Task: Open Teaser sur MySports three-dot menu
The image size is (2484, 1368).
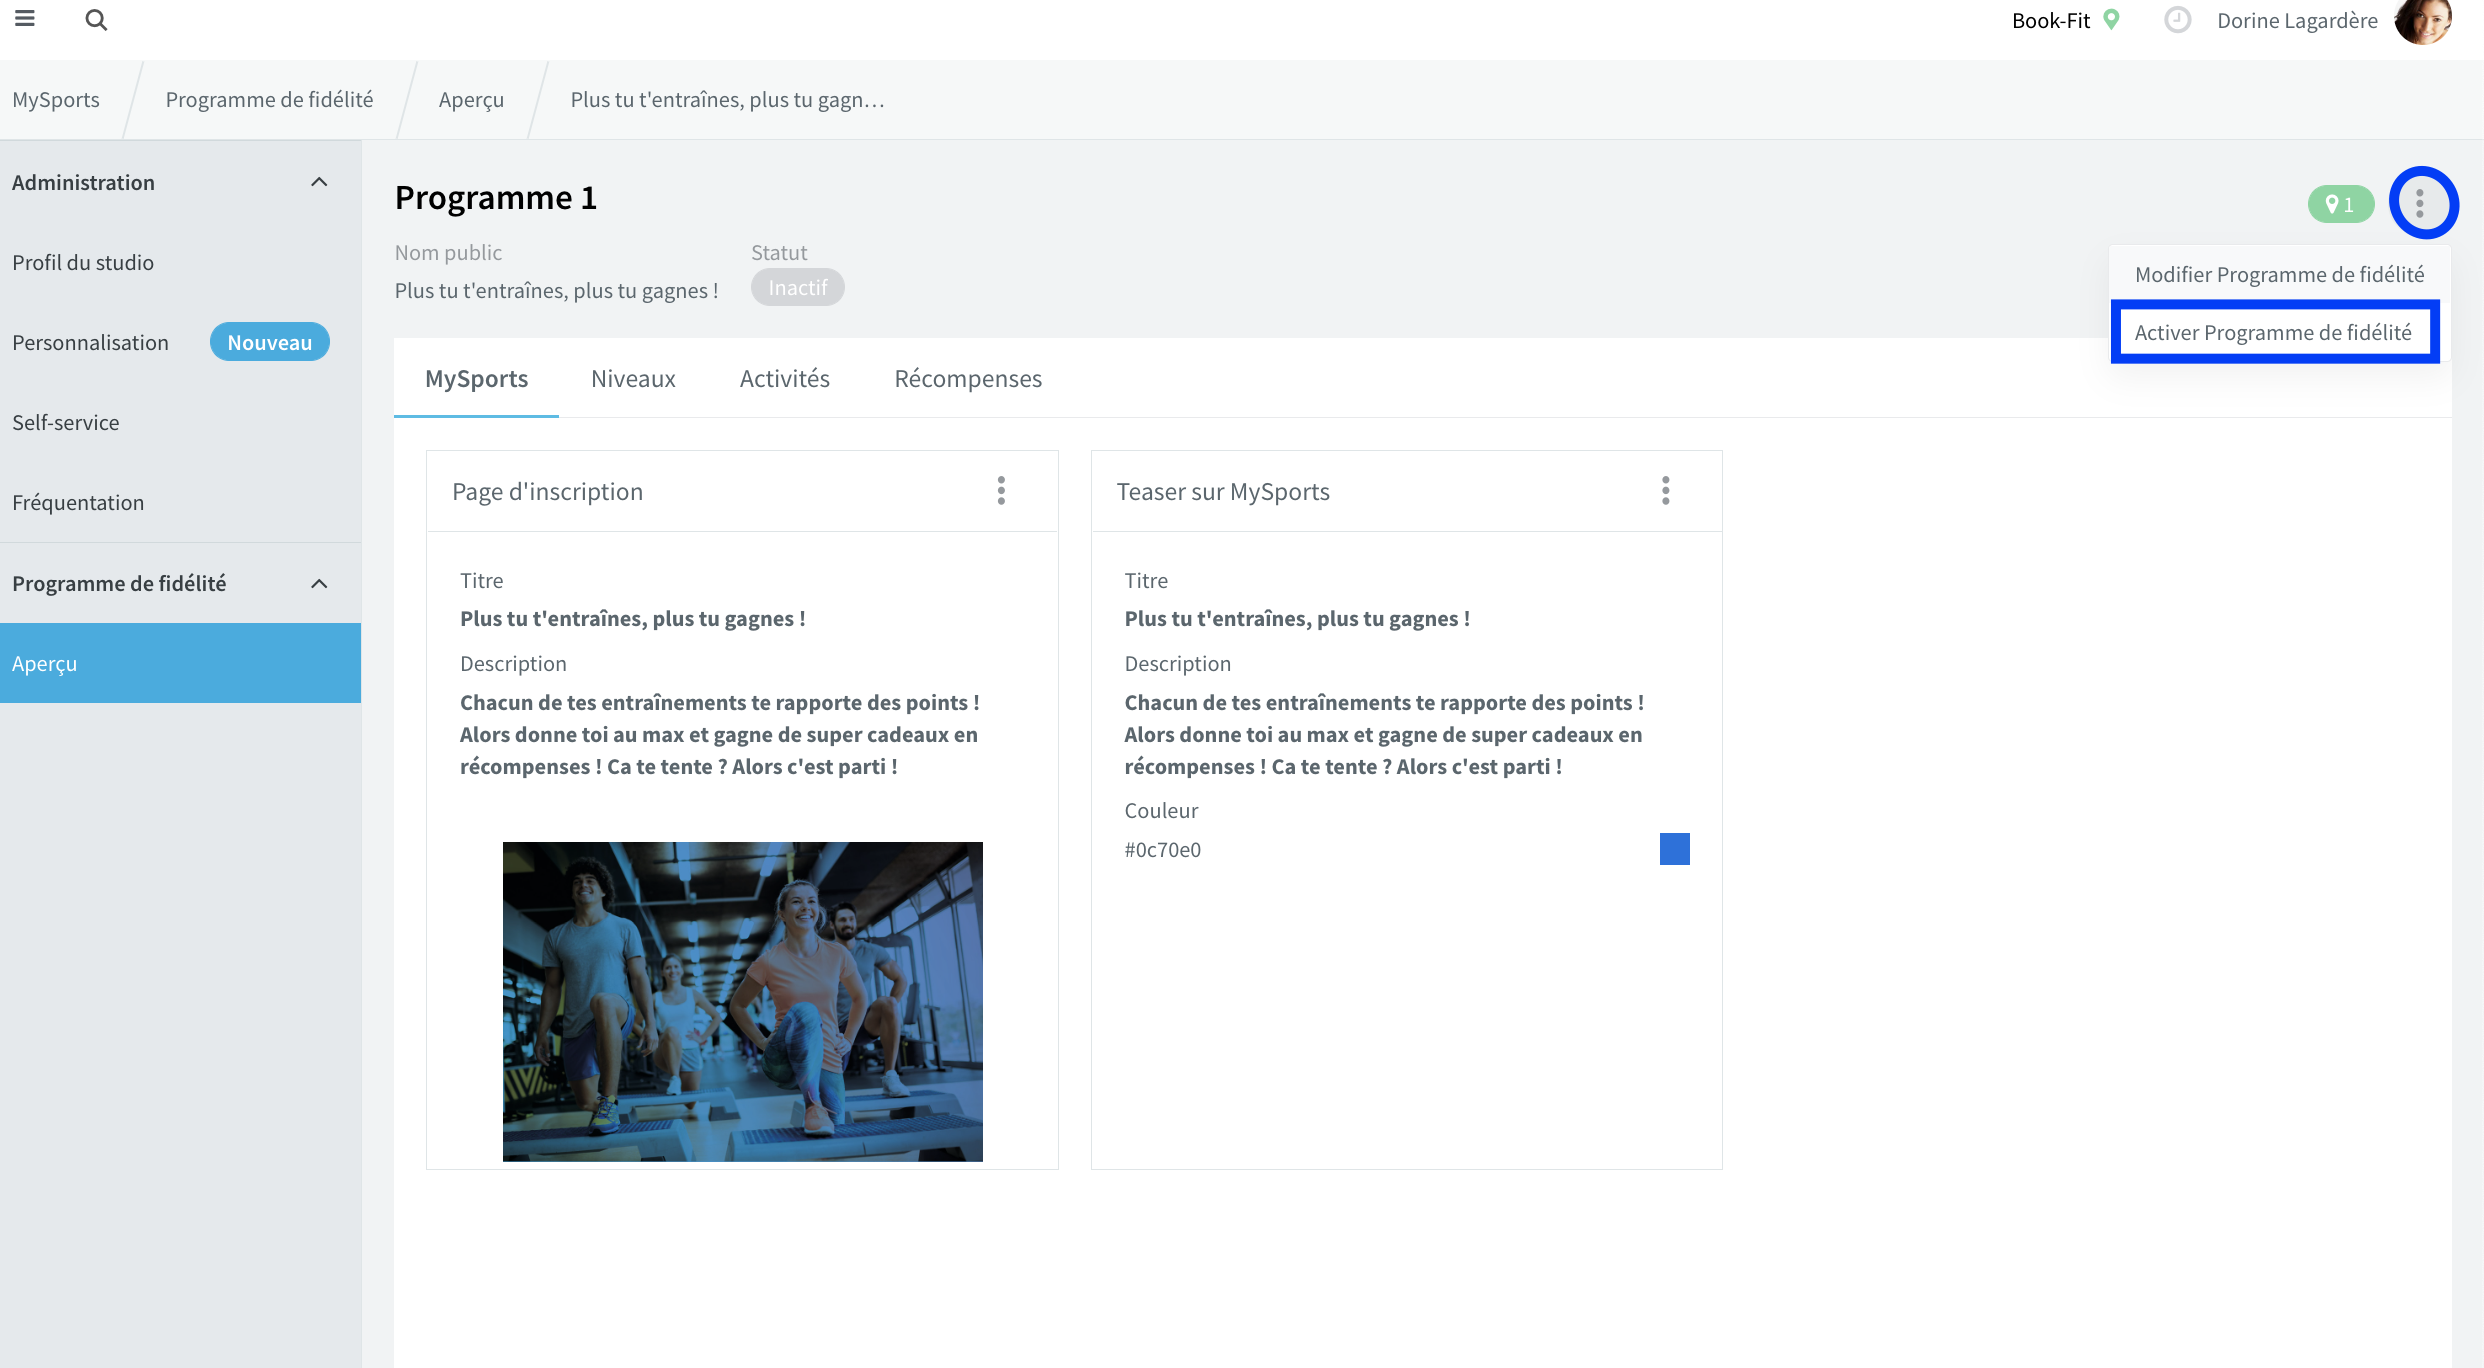Action: [1665, 490]
